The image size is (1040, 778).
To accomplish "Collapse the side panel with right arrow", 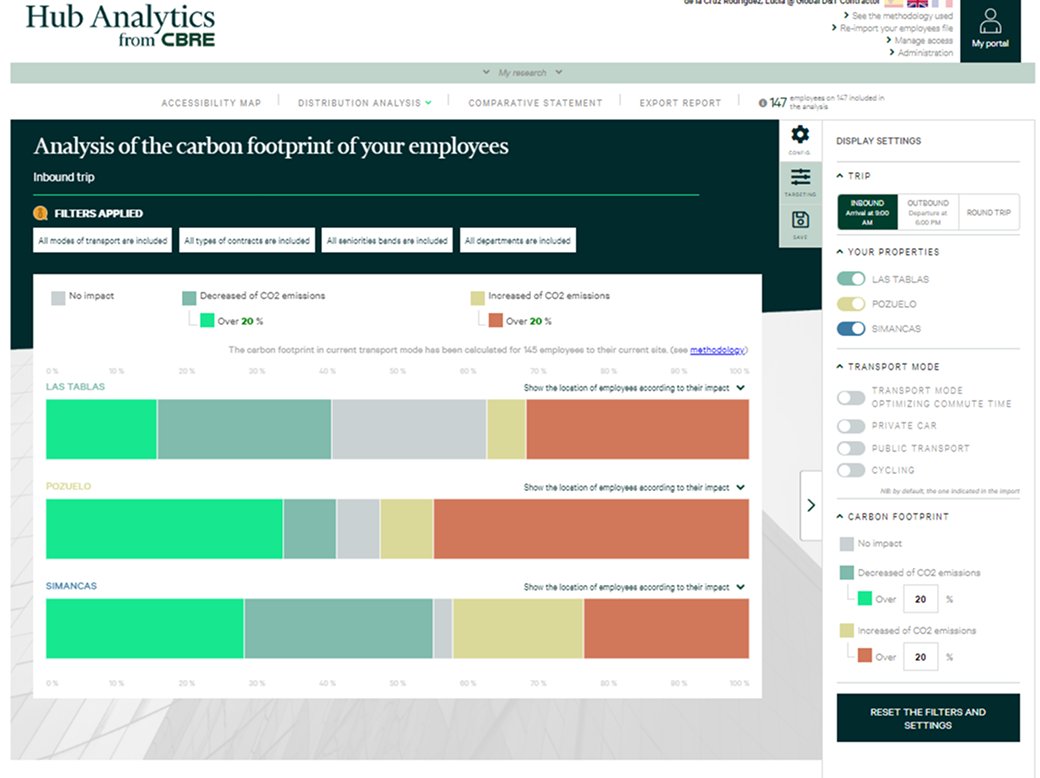I will pyautogui.click(x=811, y=505).
